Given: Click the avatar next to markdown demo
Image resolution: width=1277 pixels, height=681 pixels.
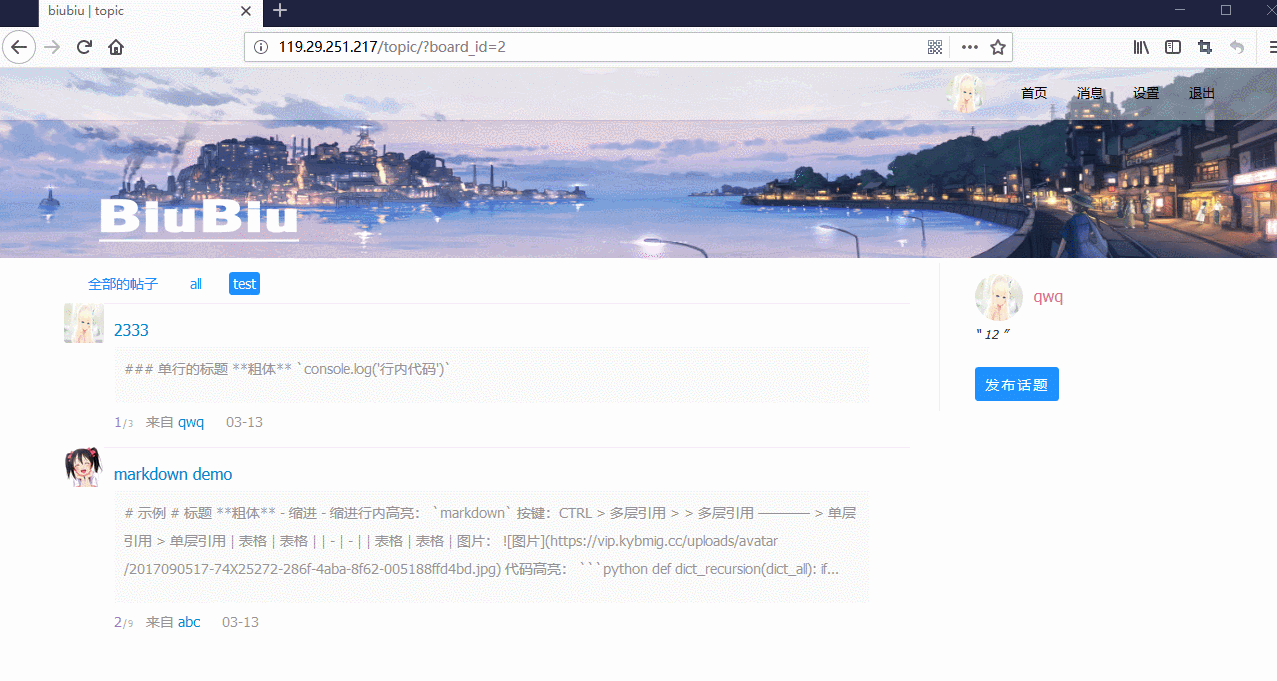Looking at the screenshot, I should (x=84, y=468).
